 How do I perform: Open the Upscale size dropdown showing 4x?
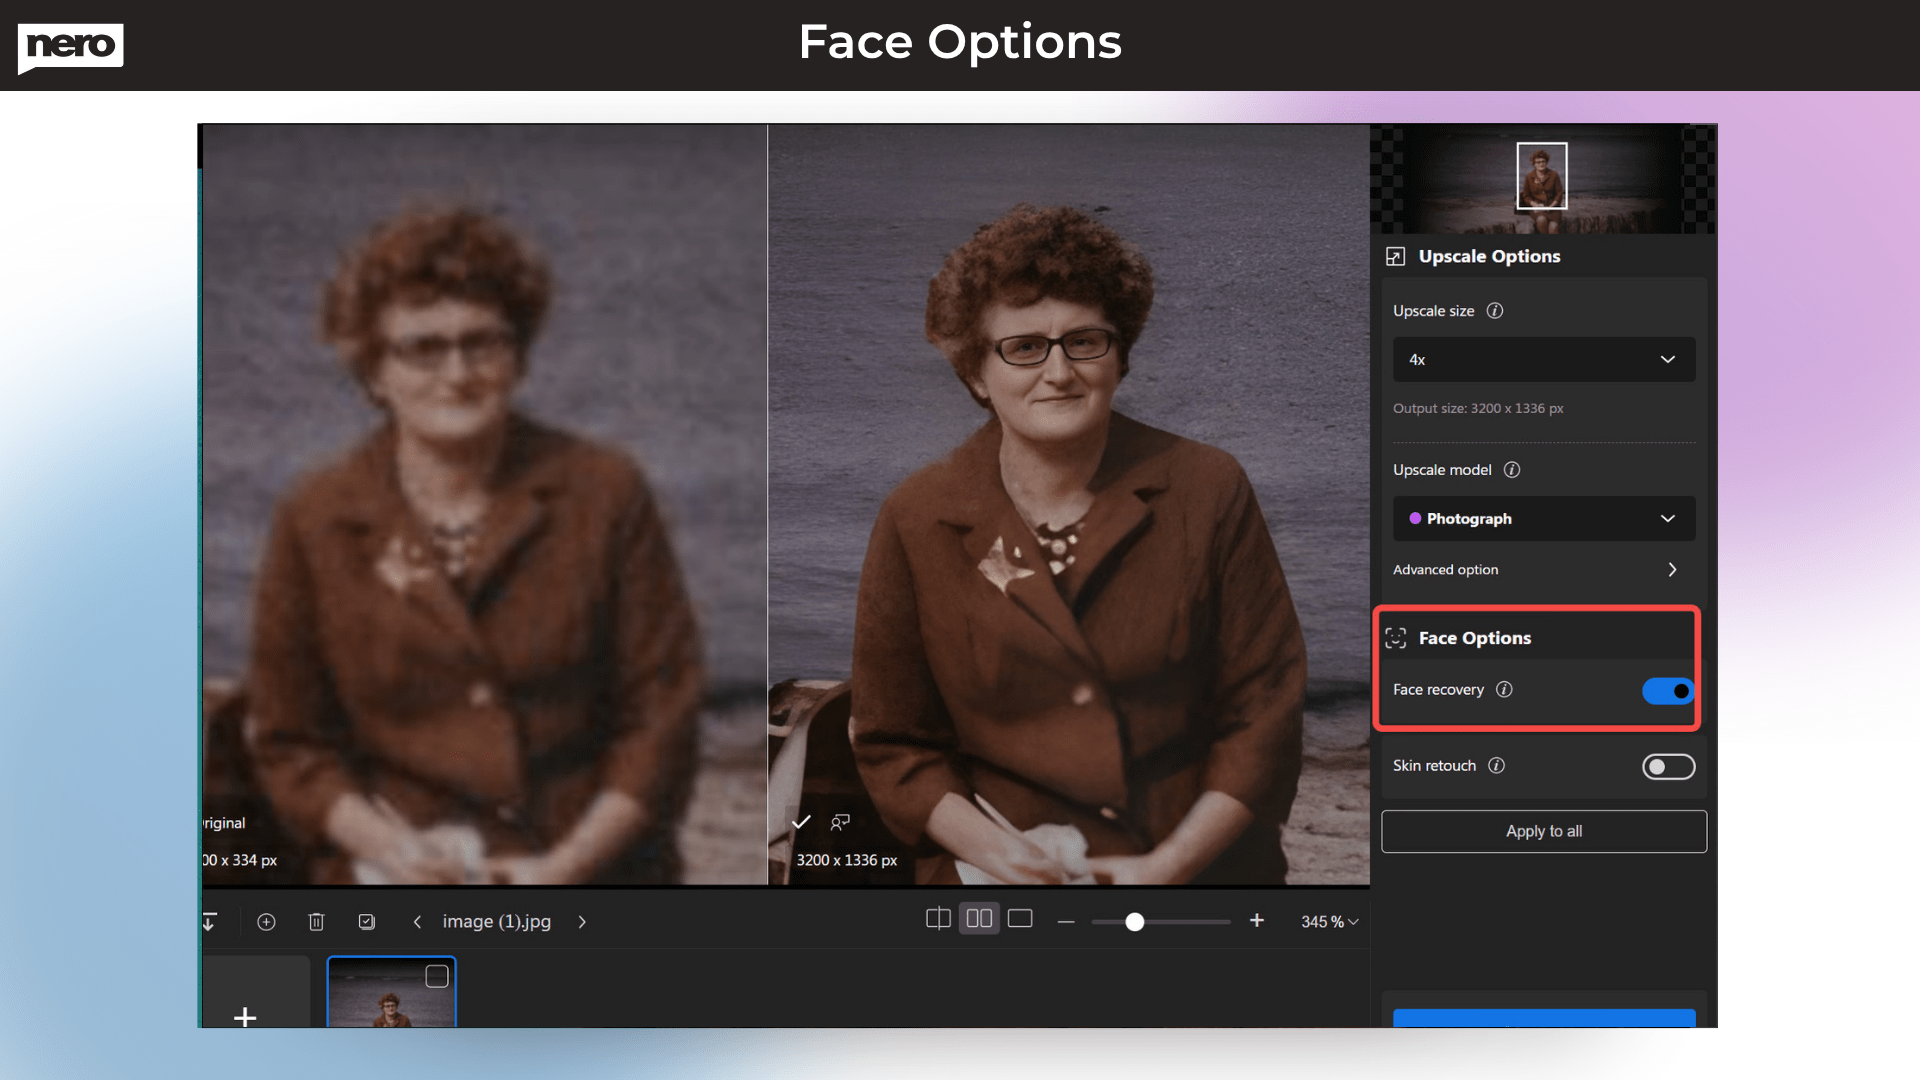(1543, 359)
